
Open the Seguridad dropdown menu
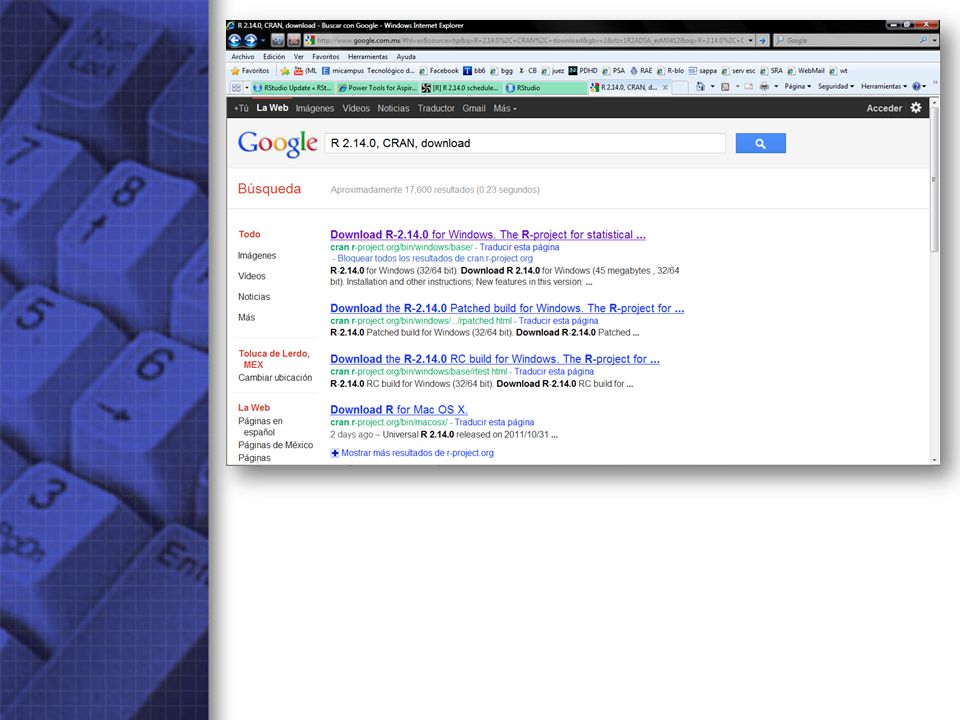point(836,86)
